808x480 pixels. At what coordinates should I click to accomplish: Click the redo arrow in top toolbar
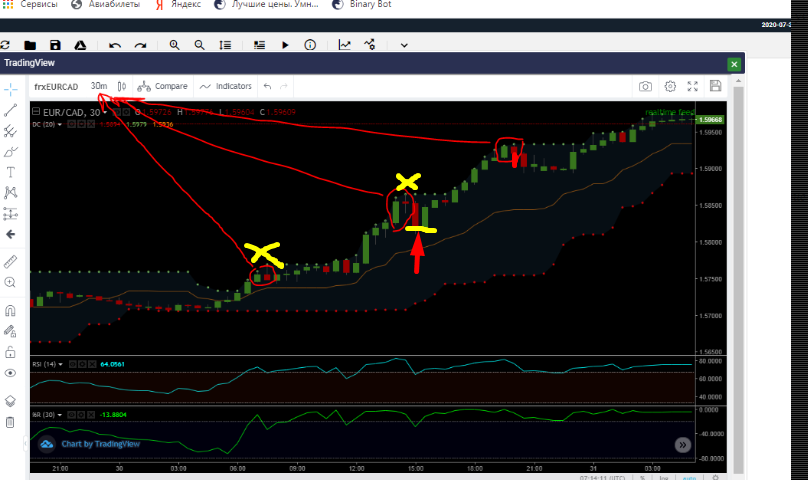pyautogui.click(x=140, y=45)
